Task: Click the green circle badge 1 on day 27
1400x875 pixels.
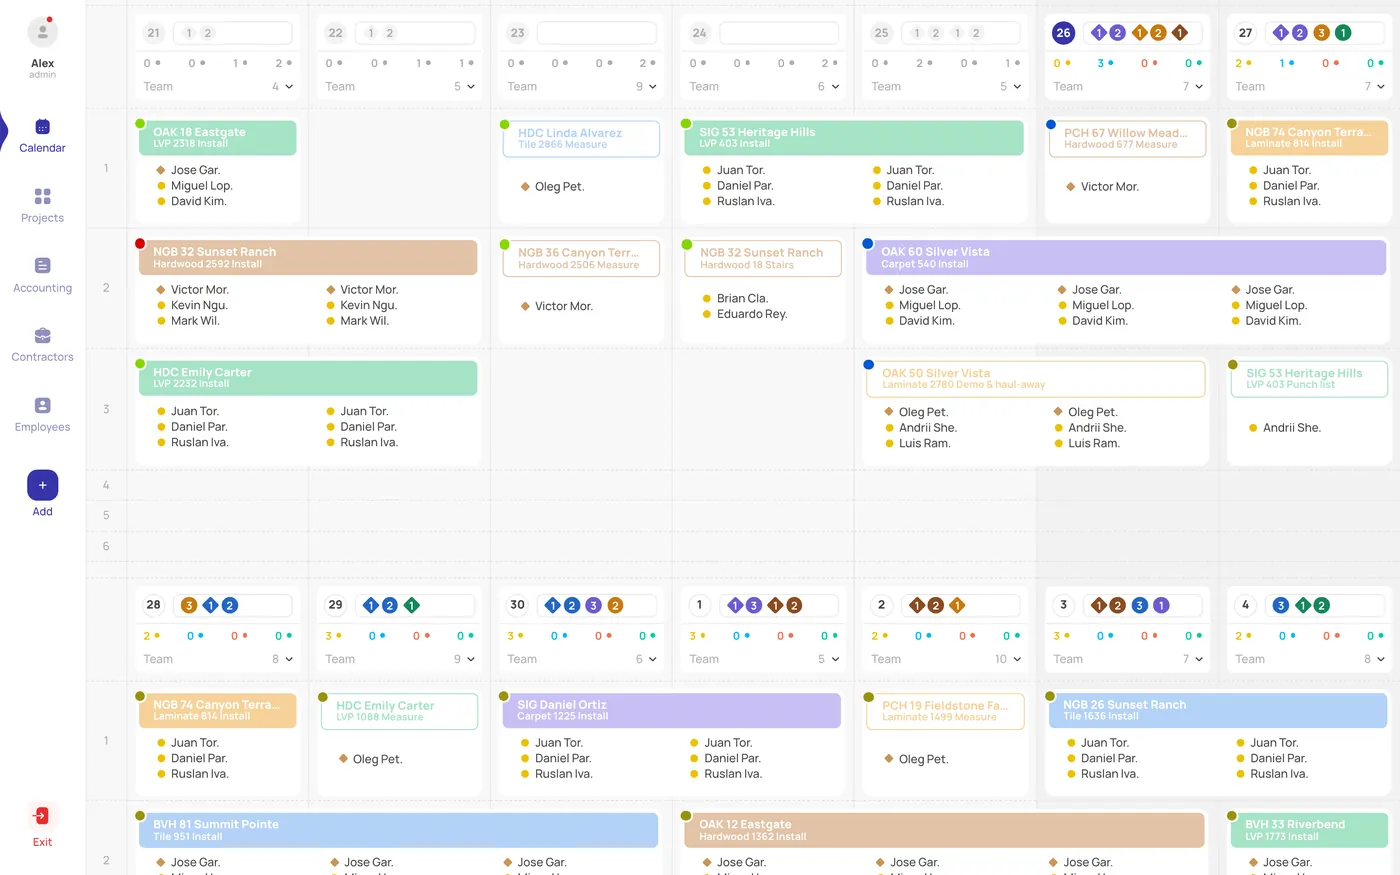Action: click(1343, 33)
